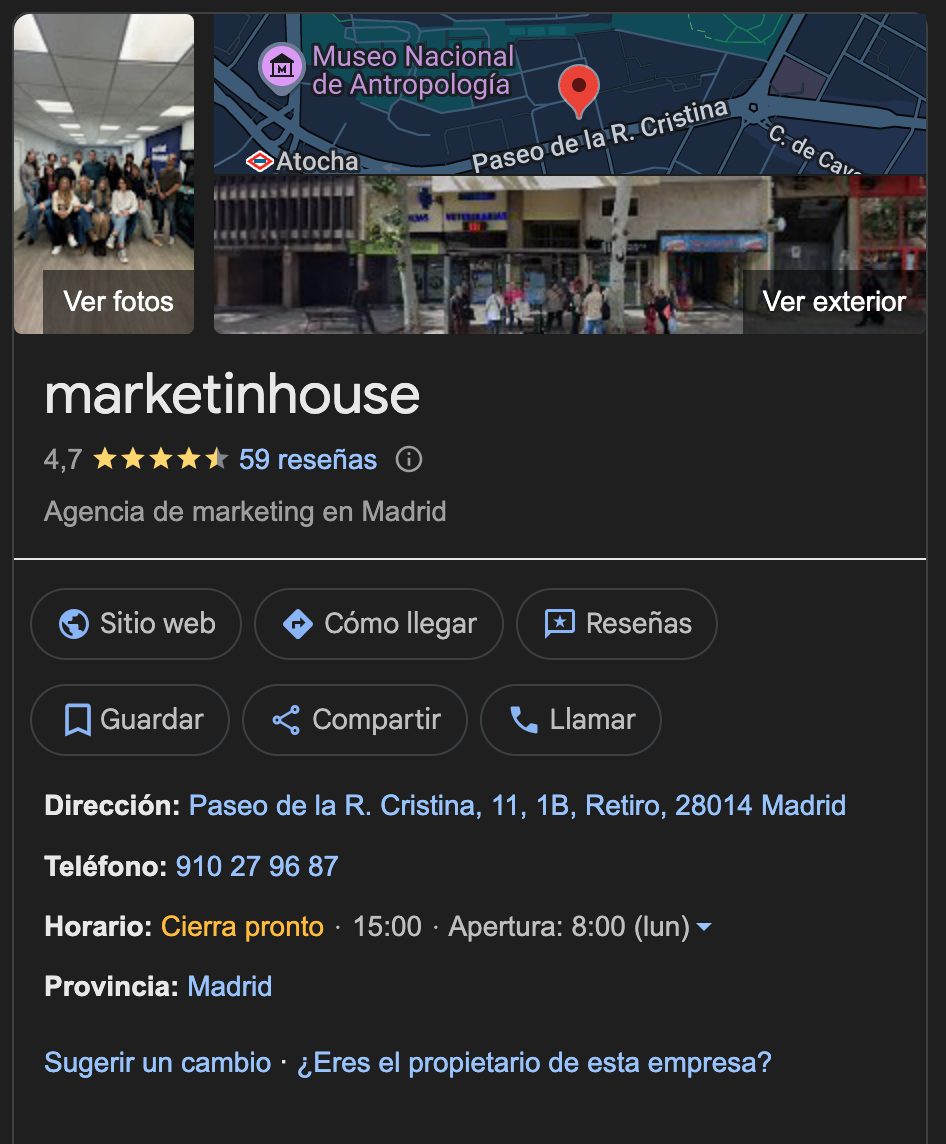Click the directions arrow diamond icon

(298, 624)
